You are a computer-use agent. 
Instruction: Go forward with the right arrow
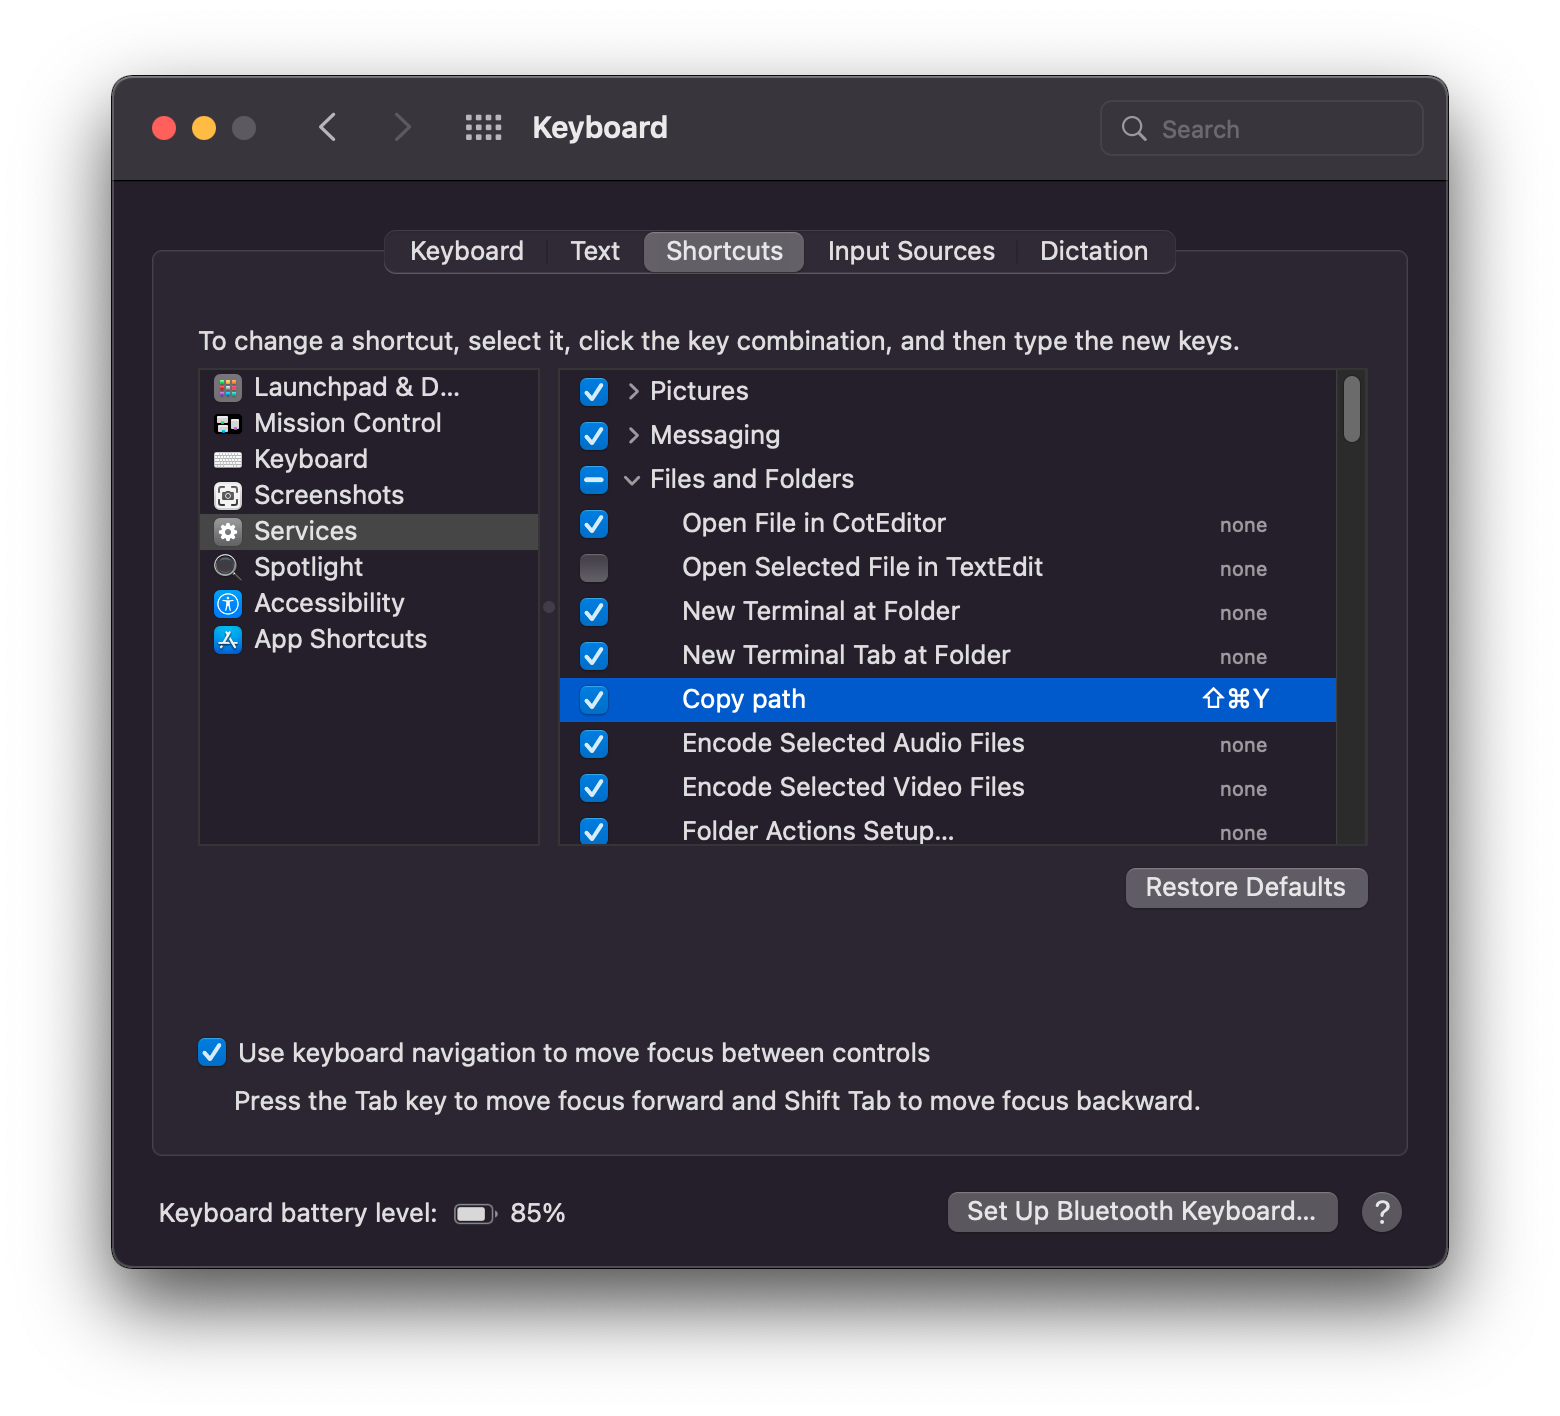pos(402,128)
